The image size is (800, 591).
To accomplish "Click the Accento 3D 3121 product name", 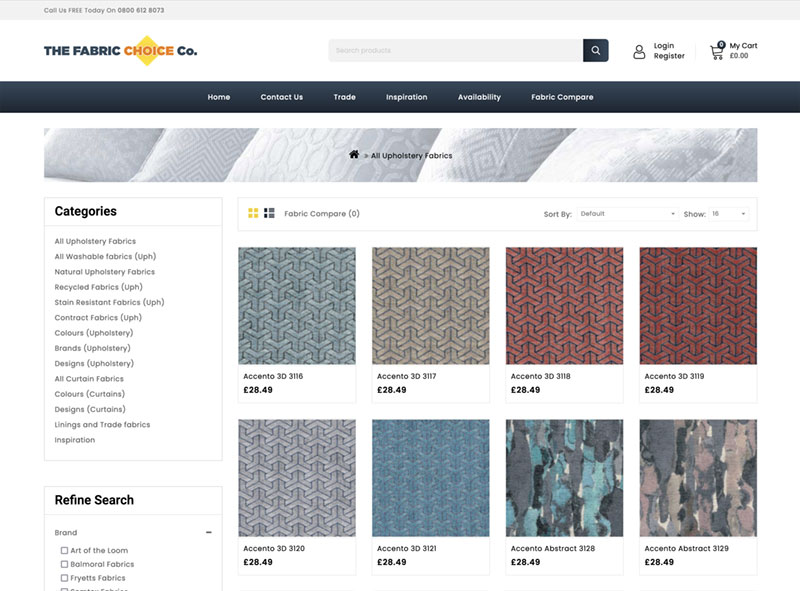I will (407, 548).
